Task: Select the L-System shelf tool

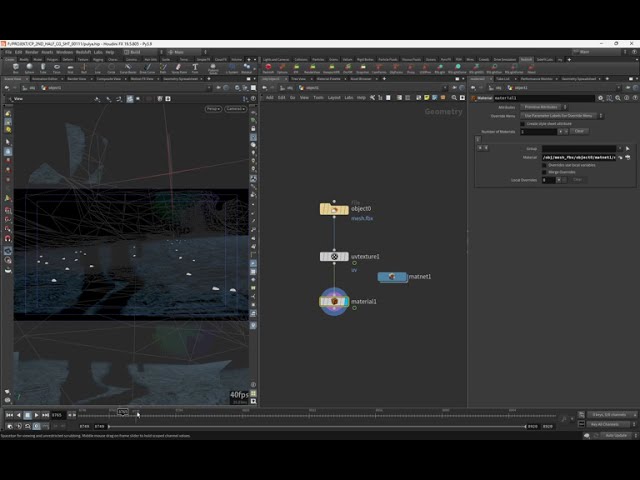Action: pos(232,68)
